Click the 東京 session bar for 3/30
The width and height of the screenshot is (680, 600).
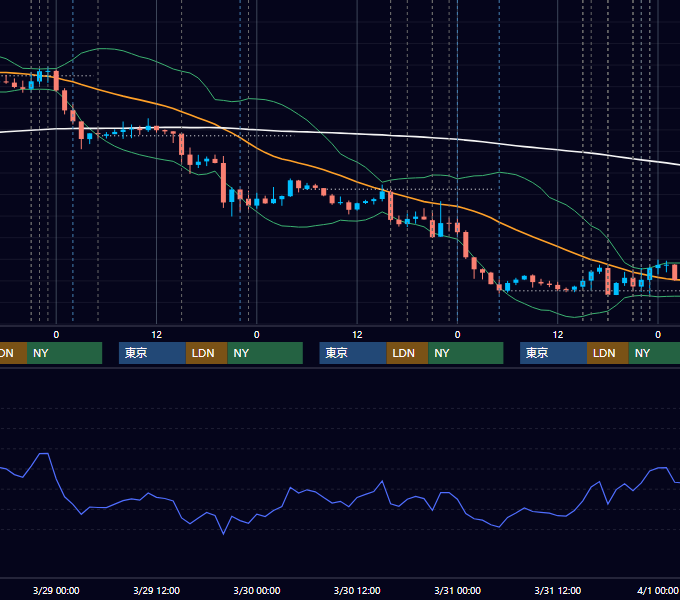pyautogui.click(x=353, y=353)
